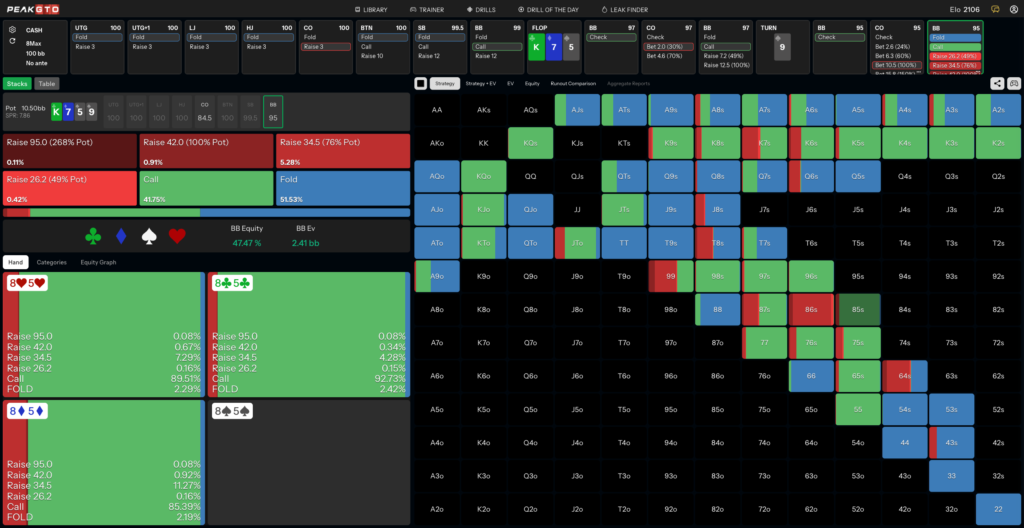Select the Raise 95.0 (268% Pot) action
Viewport: 1024px width, 528px height.
tap(70, 151)
